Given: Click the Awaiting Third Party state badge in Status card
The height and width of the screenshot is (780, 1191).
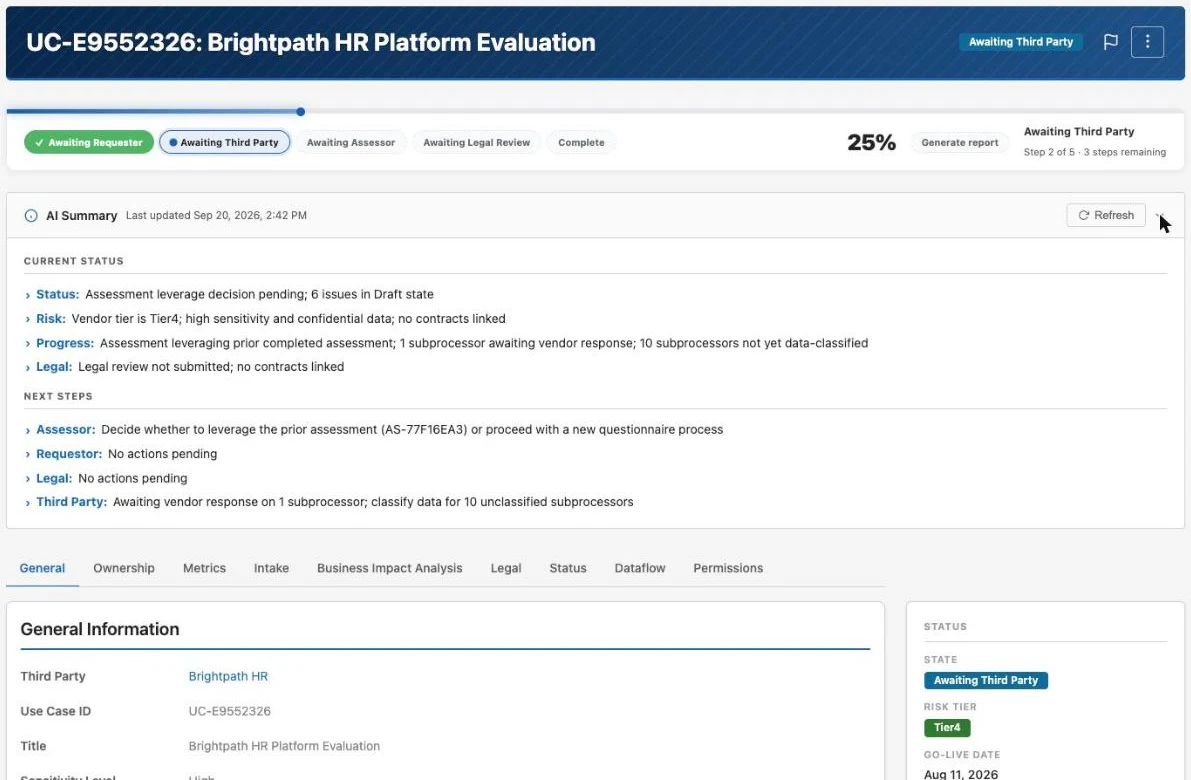Looking at the screenshot, I should pyautogui.click(x=985, y=681).
